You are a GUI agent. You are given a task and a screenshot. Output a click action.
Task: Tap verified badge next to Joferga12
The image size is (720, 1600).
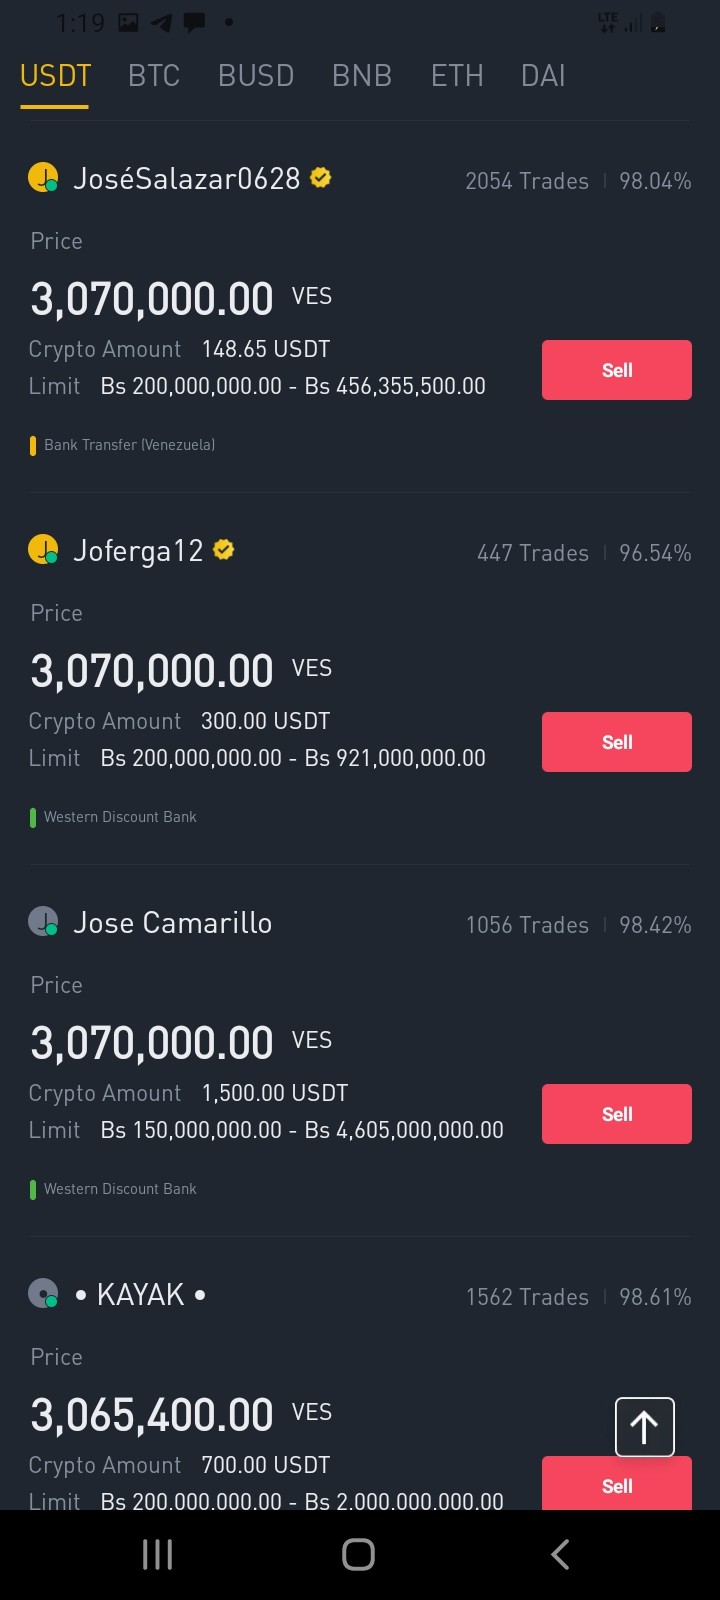[224, 550]
